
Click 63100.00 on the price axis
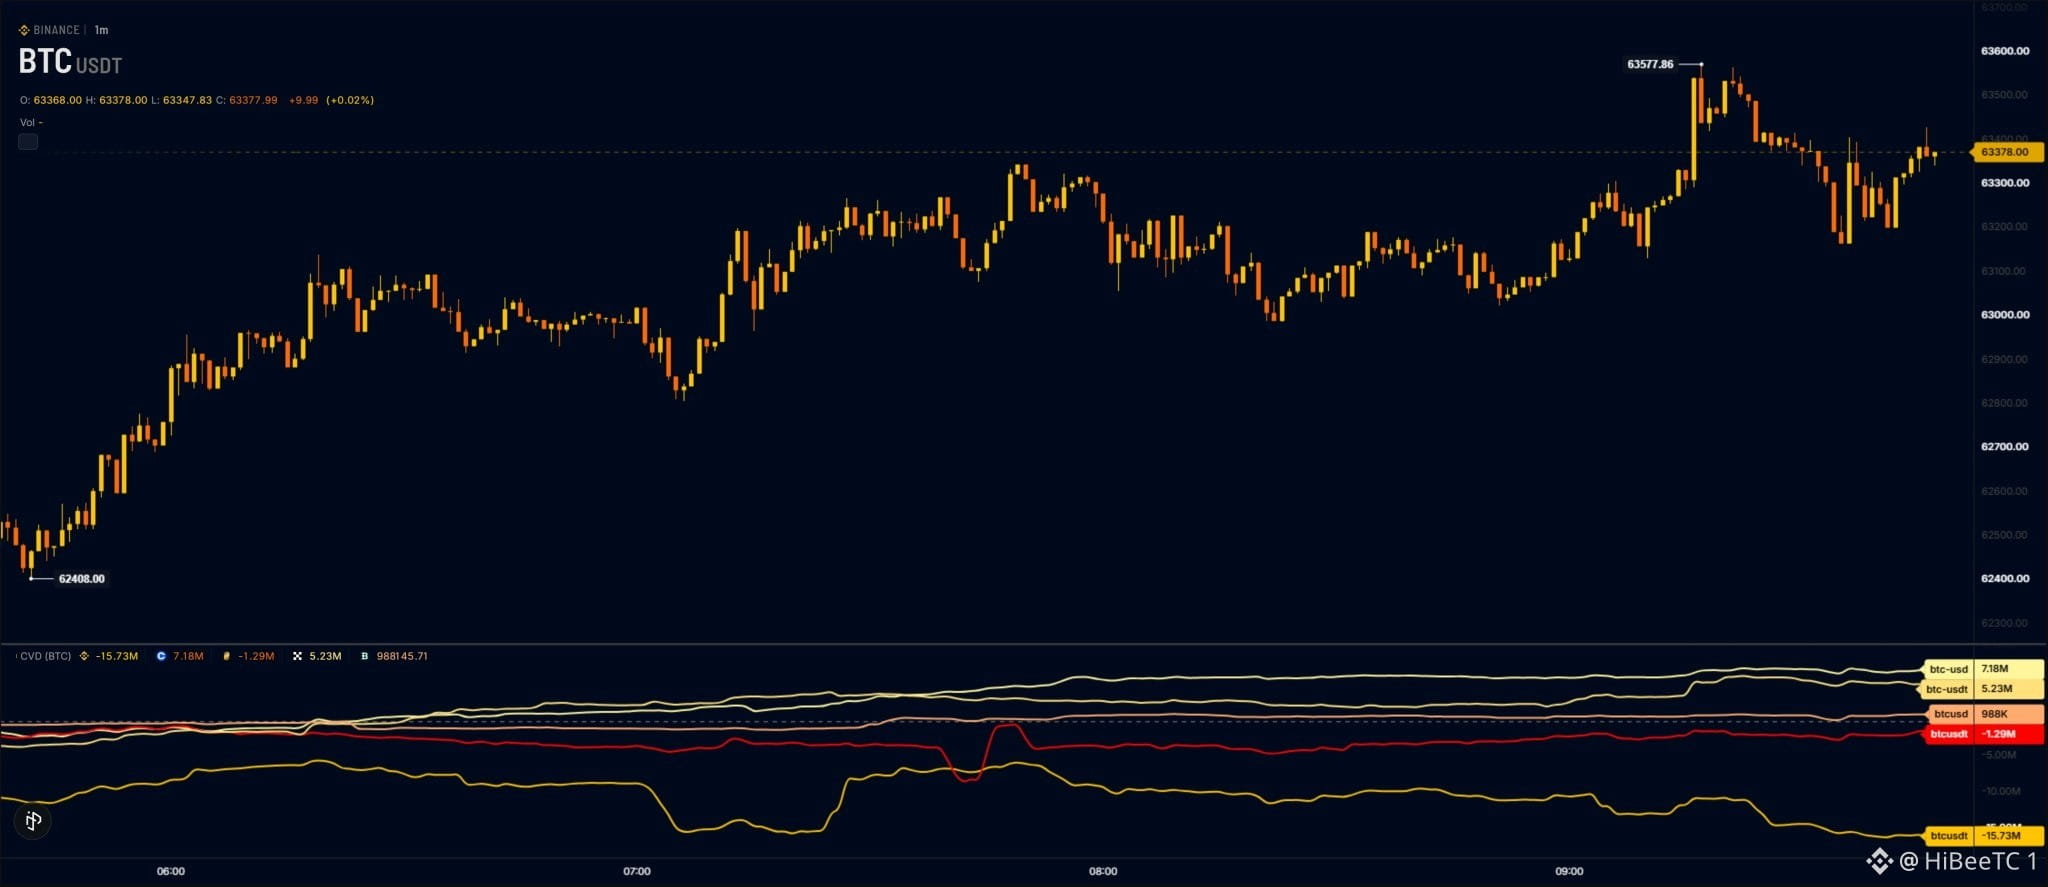click(x=2005, y=271)
